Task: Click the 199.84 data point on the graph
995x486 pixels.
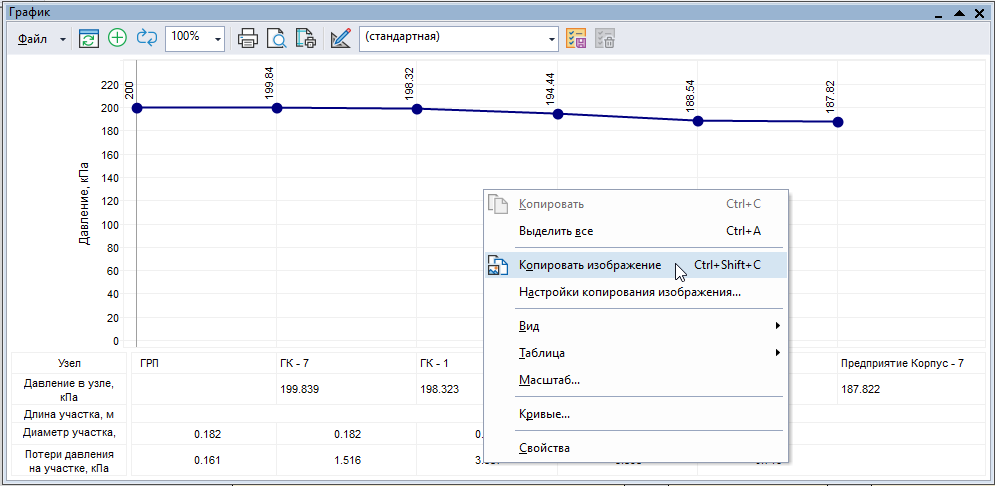Action: (277, 108)
